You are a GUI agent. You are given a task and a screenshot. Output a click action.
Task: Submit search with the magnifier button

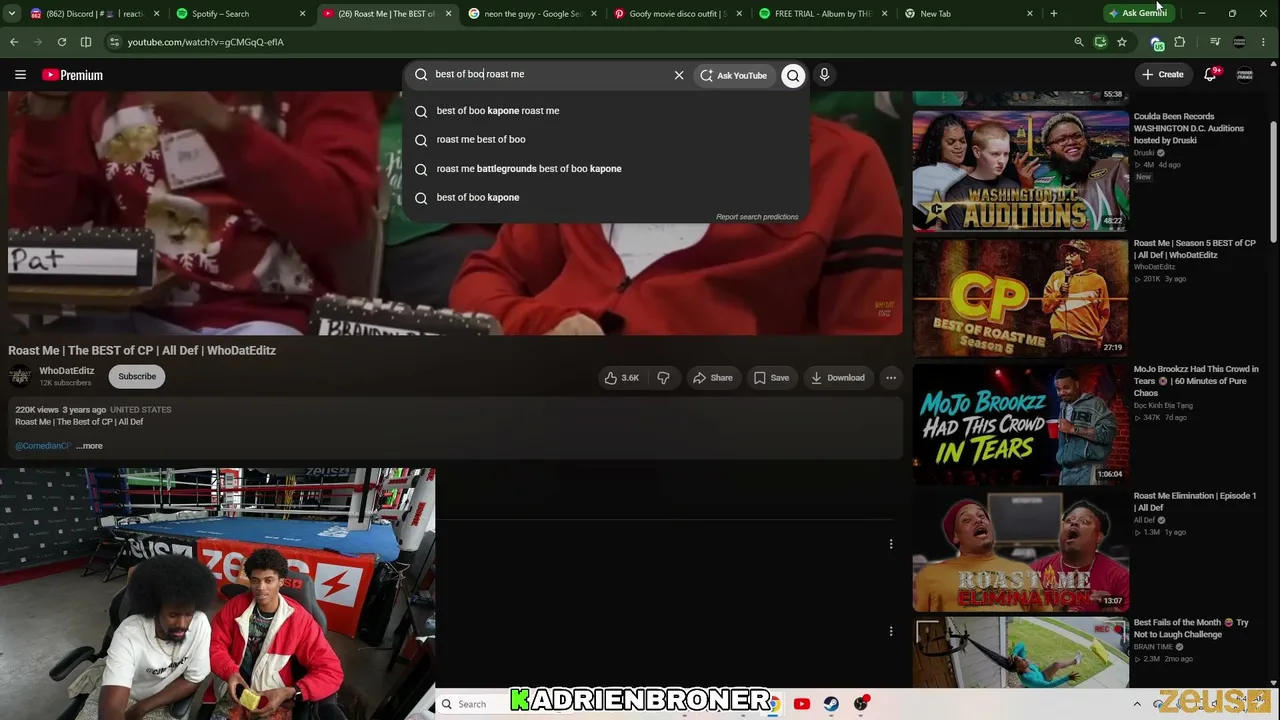[x=793, y=75]
